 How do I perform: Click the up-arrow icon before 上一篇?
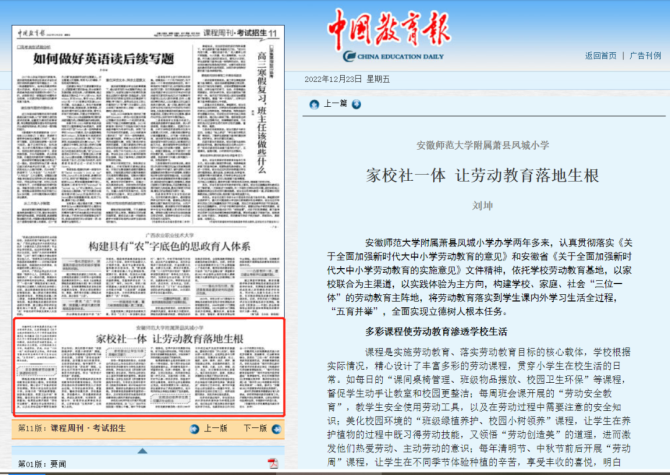pos(314,104)
